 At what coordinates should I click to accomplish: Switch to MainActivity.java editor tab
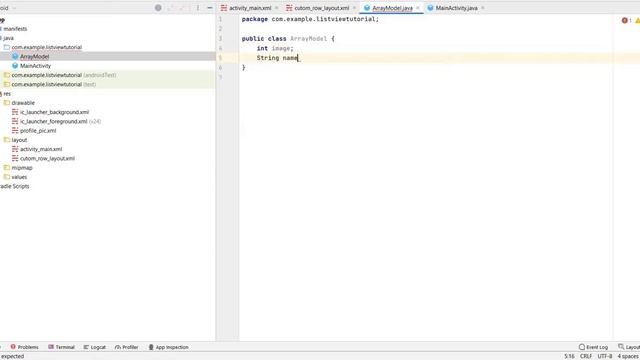456,8
